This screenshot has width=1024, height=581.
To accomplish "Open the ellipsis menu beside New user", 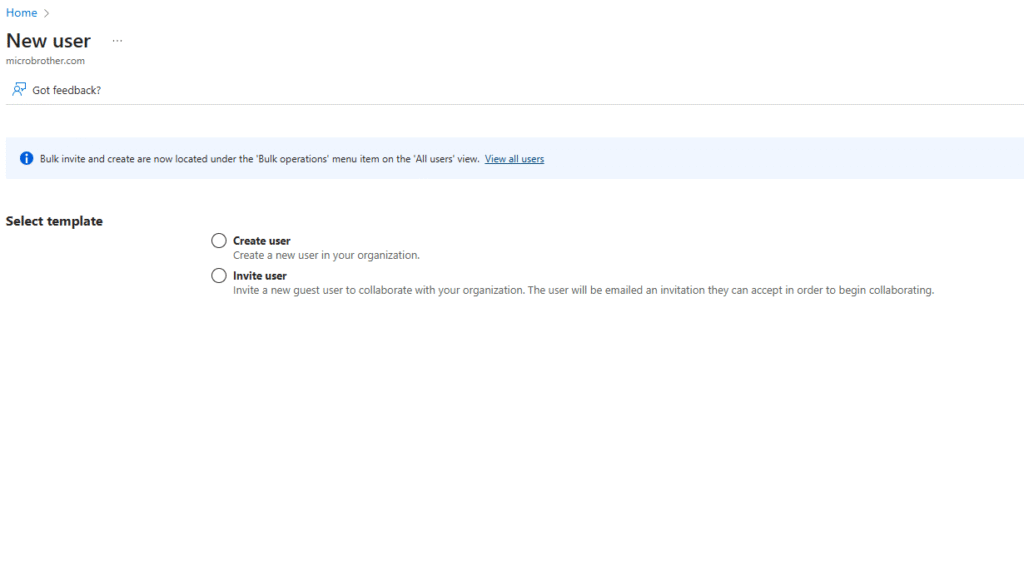I will (117, 41).
